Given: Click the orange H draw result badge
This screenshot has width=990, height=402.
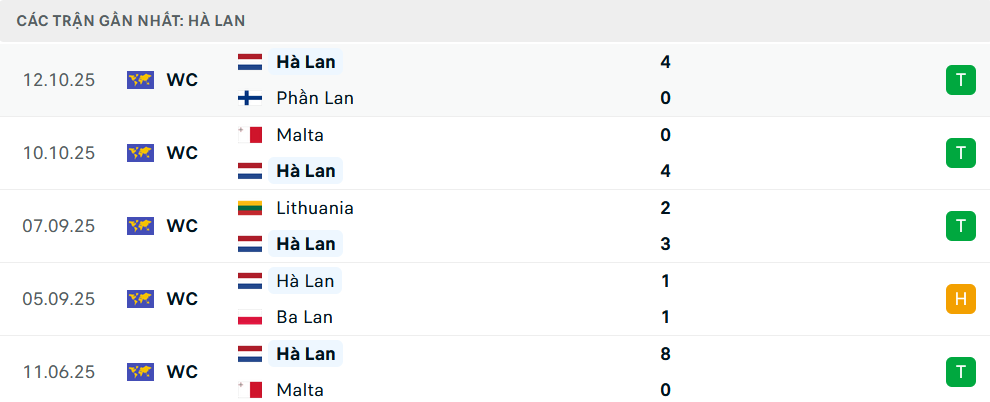Looking at the screenshot, I should [x=960, y=299].
